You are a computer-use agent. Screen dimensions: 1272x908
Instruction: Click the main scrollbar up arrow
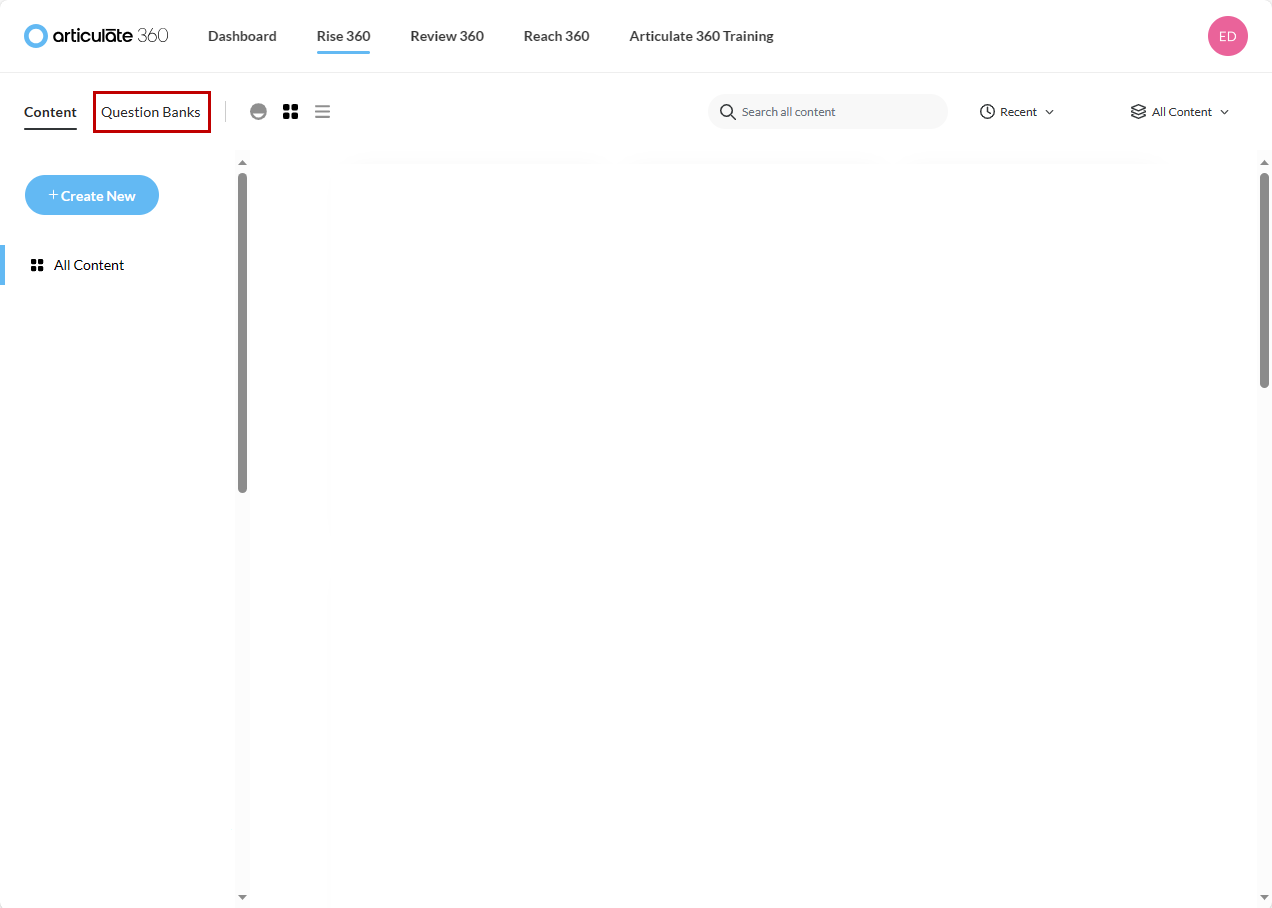pyautogui.click(x=1264, y=162)
